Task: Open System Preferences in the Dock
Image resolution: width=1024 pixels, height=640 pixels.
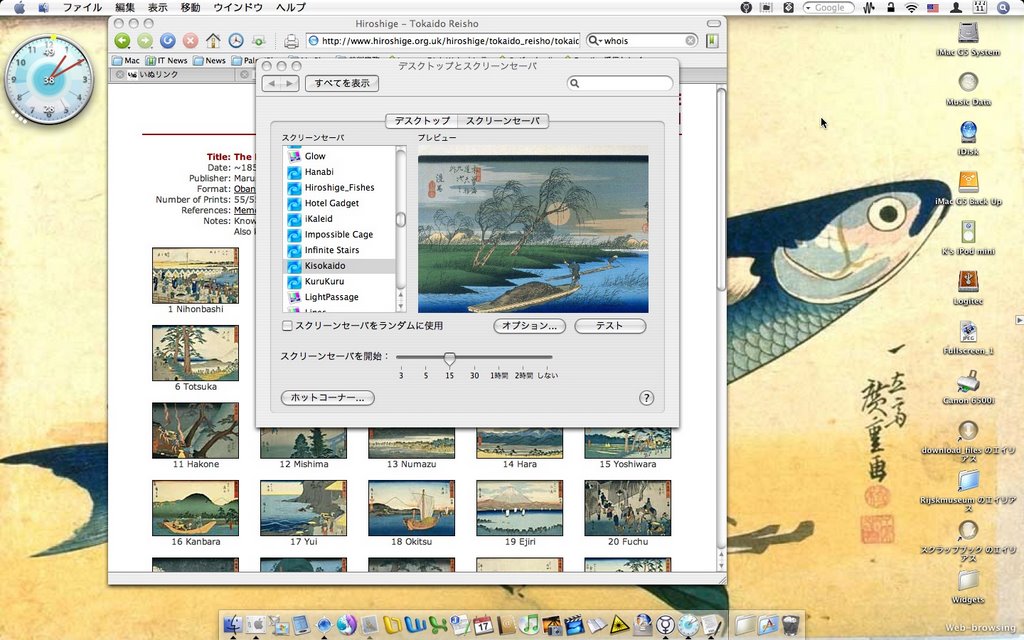Action: (x=255, y=625)
